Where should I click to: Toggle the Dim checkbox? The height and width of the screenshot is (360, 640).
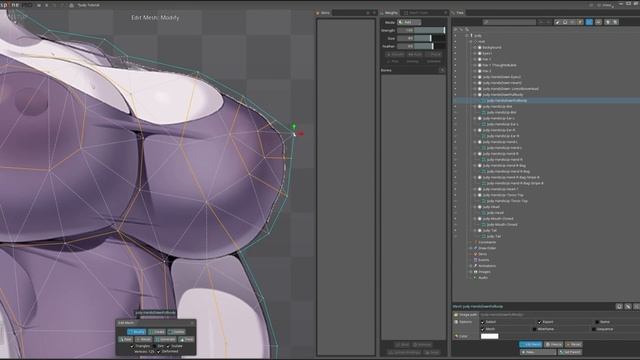coord(155,346)
